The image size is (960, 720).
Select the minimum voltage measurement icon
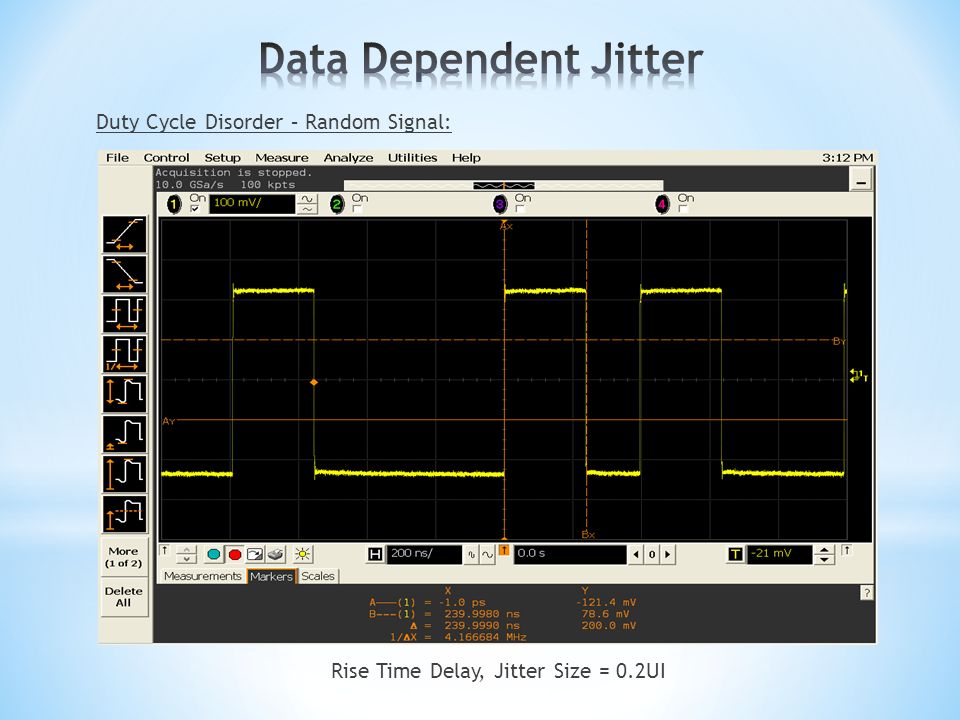coord(124,433)
